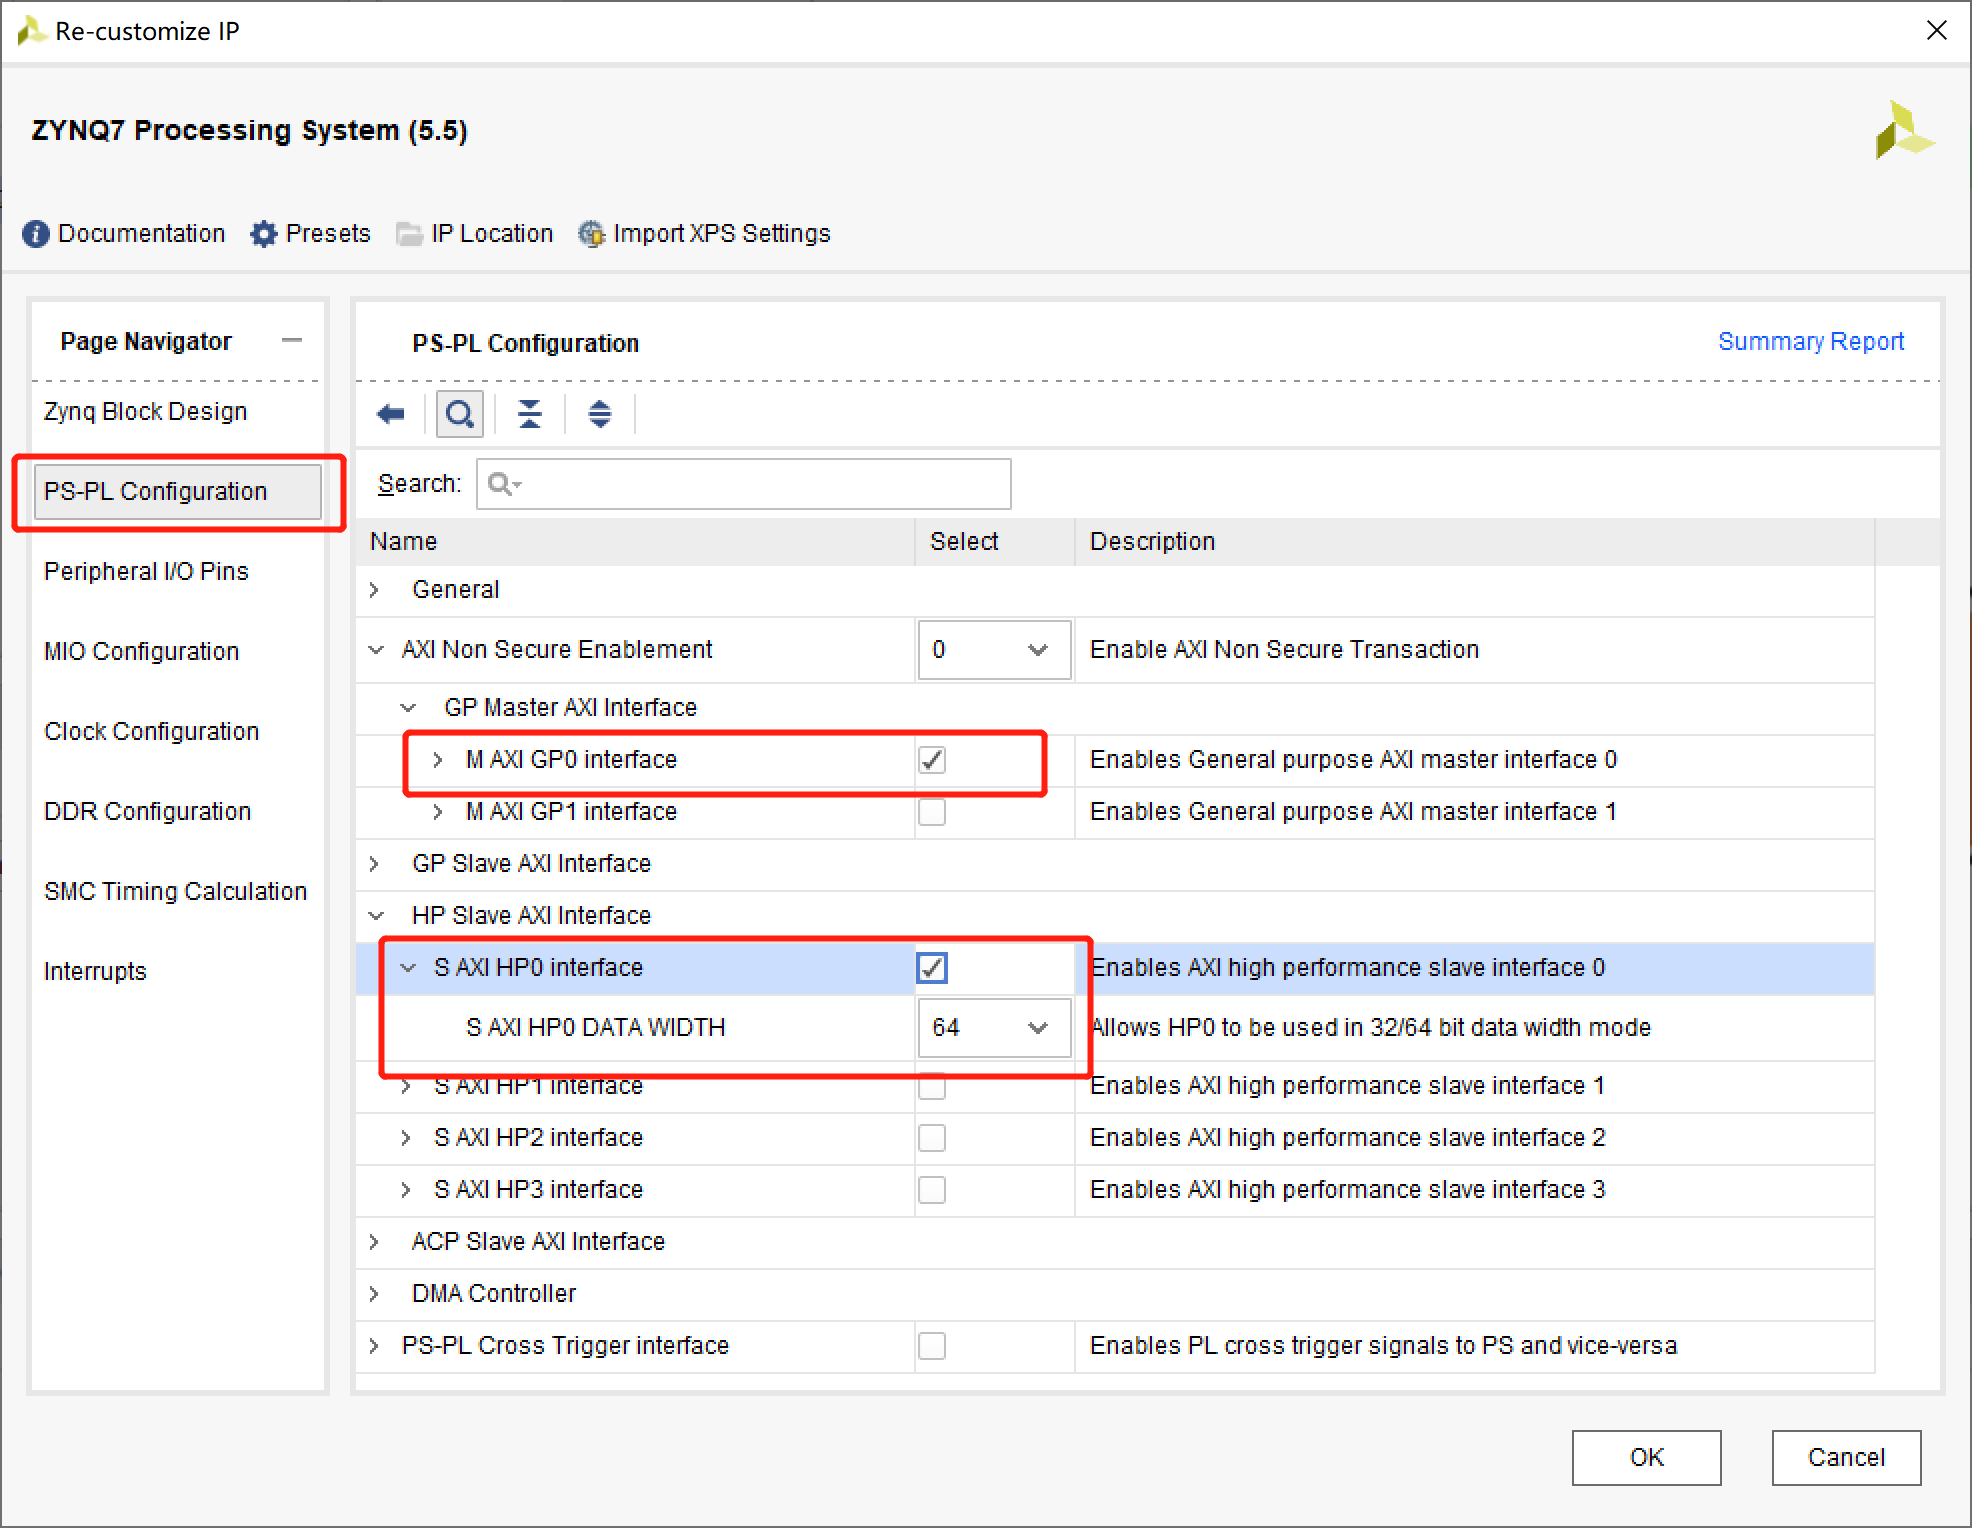Viewport: 1972px width, 1528px height.
Task: Expand PS-PL Cross Trigger interface row
Action: (374, 1346)
